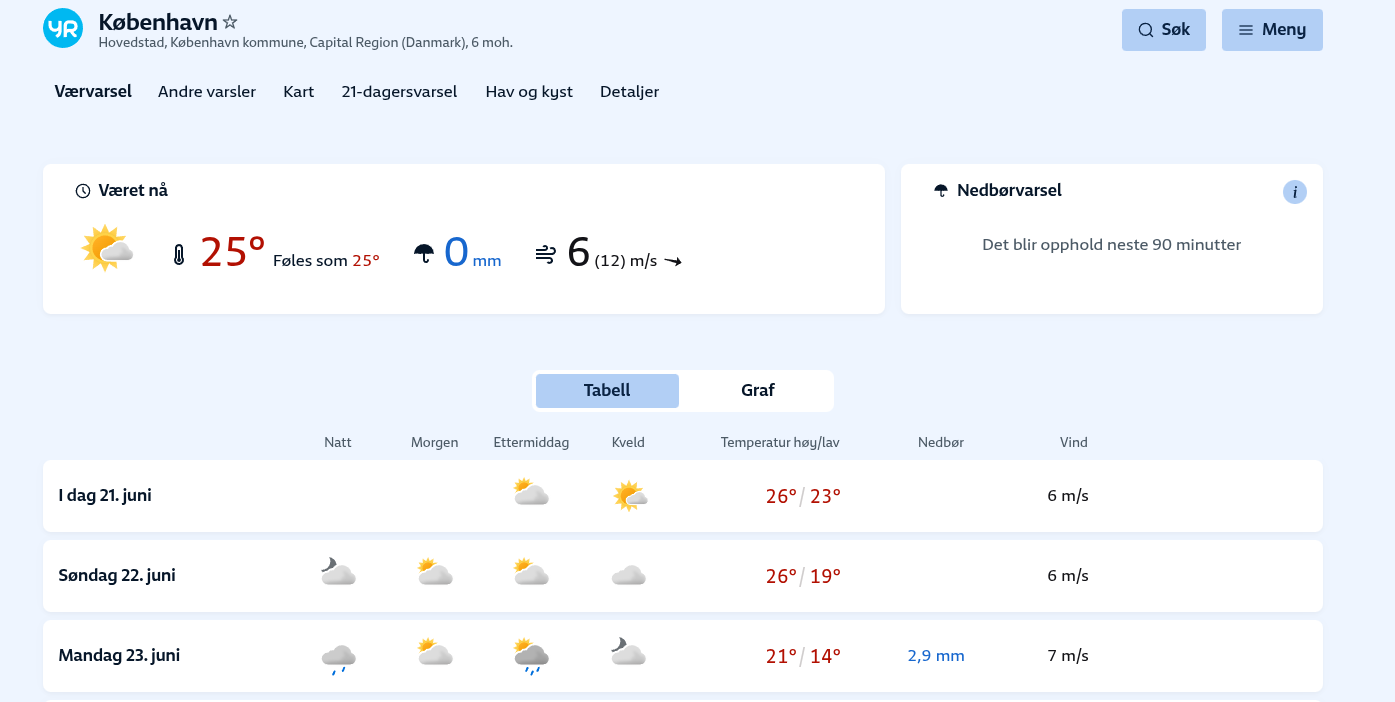The width and height of the screenshot is (1395, 702).
Task: Favorite København with the star icon
Action: pyautogui.click(x=230, y=22)
